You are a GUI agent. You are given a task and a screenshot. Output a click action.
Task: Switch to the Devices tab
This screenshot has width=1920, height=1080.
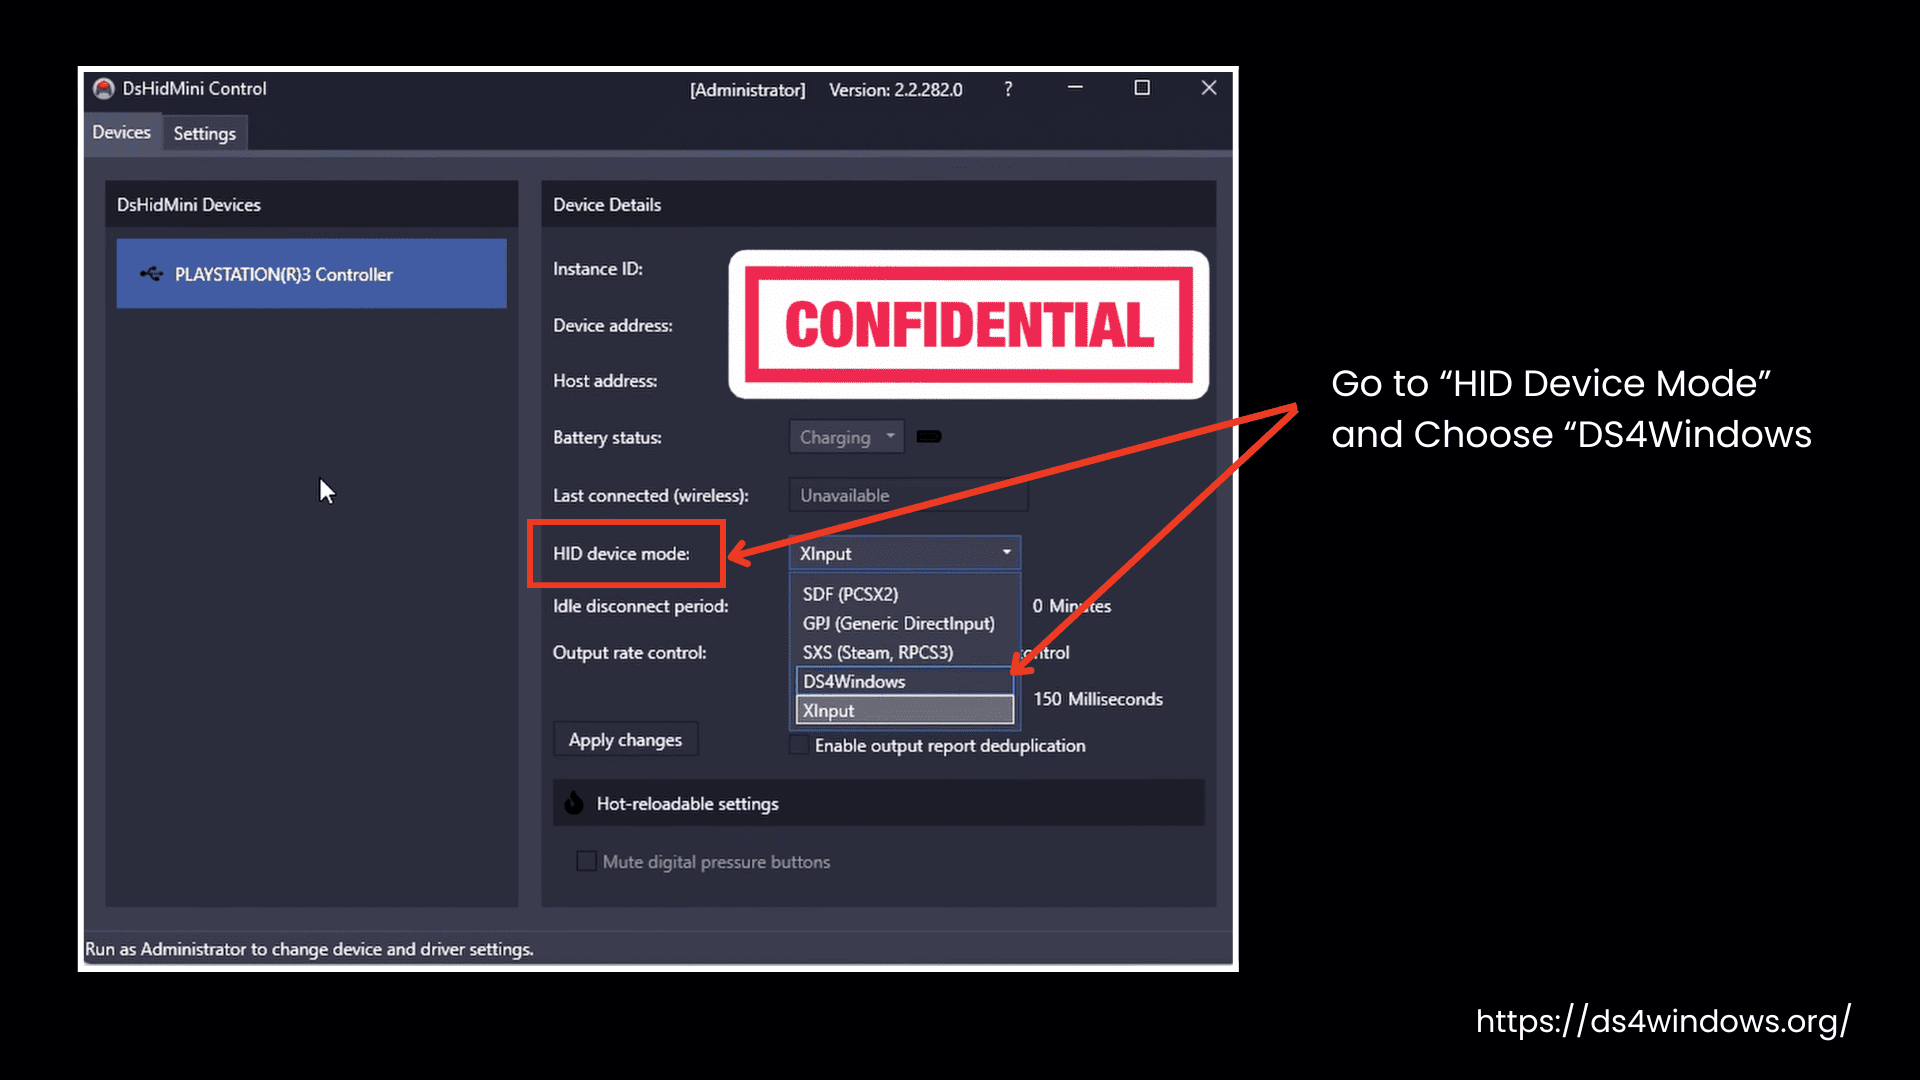tap(121, 132)
